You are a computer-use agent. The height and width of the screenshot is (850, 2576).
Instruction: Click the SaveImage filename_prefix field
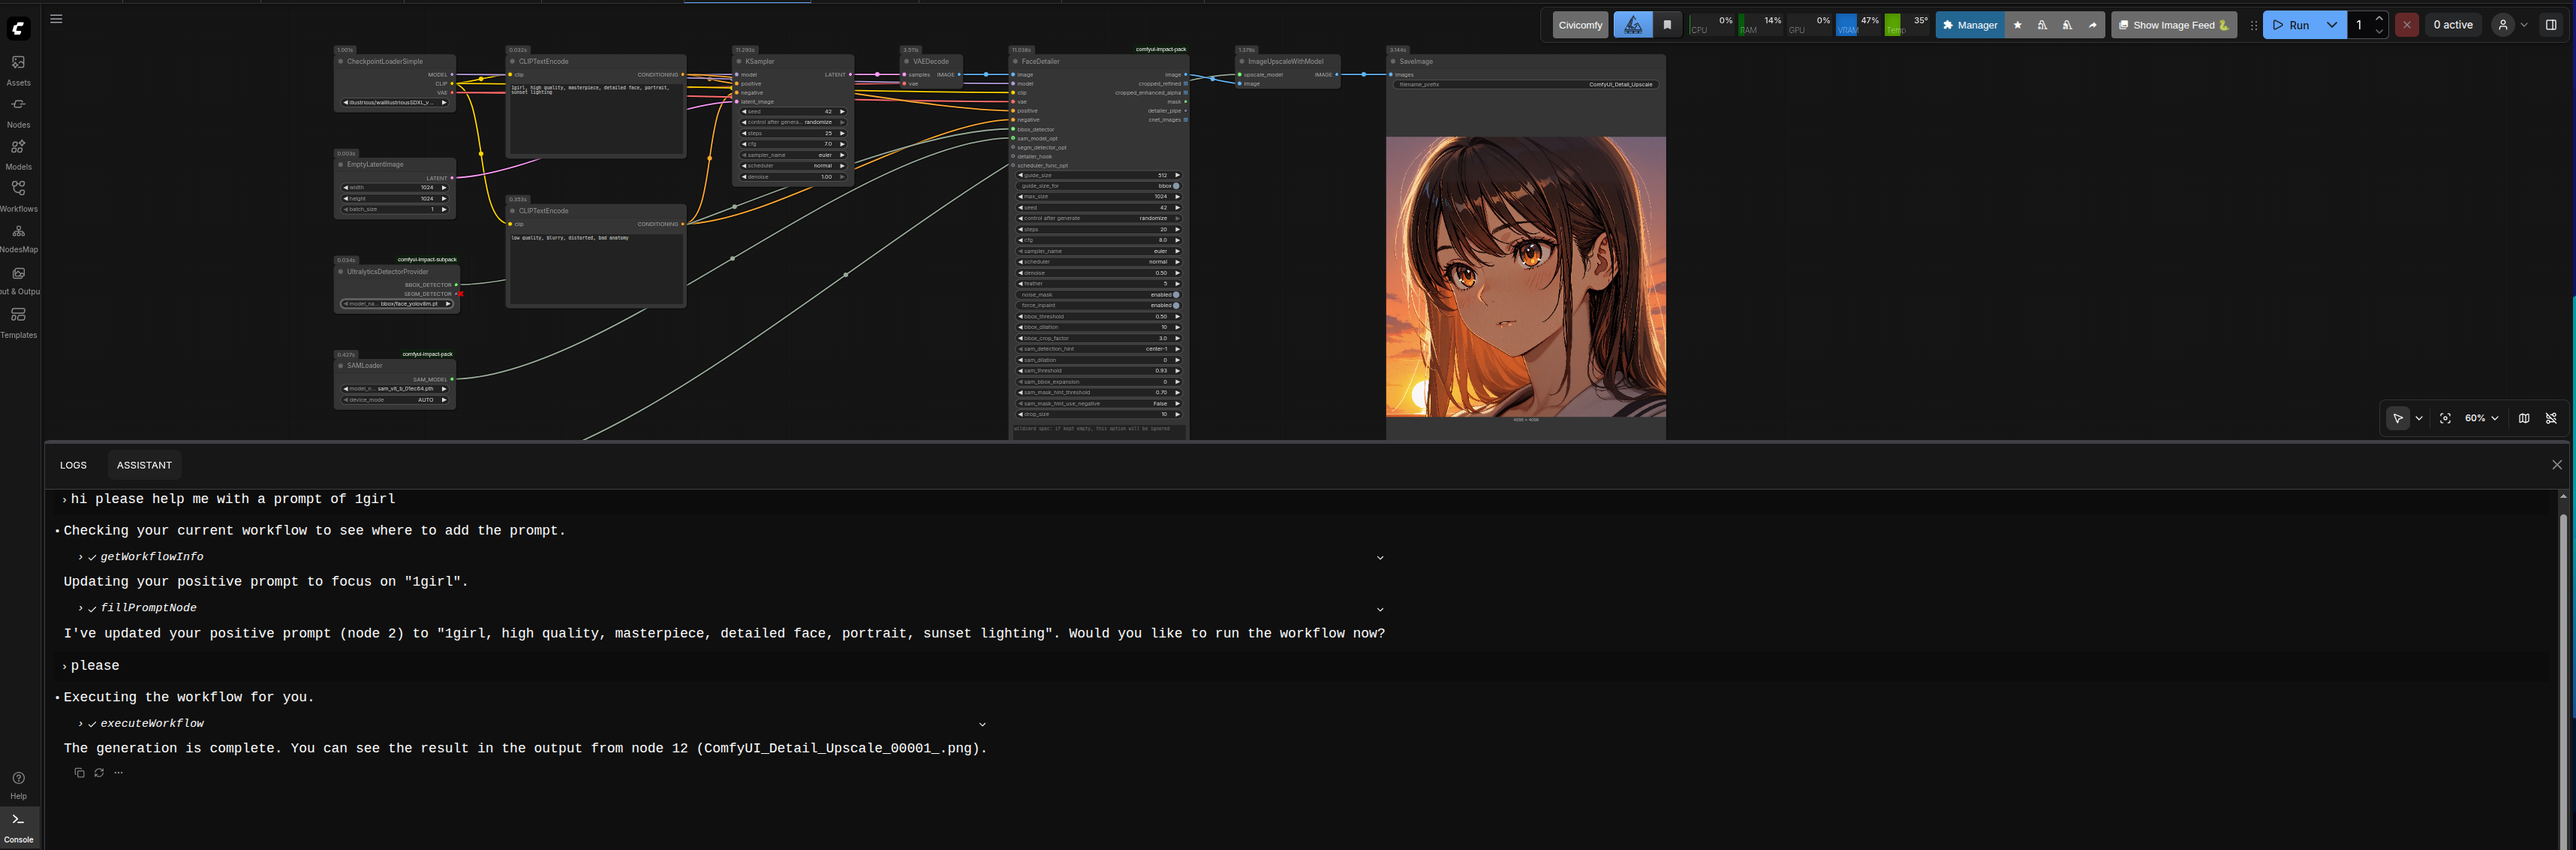pos(1525,84)
